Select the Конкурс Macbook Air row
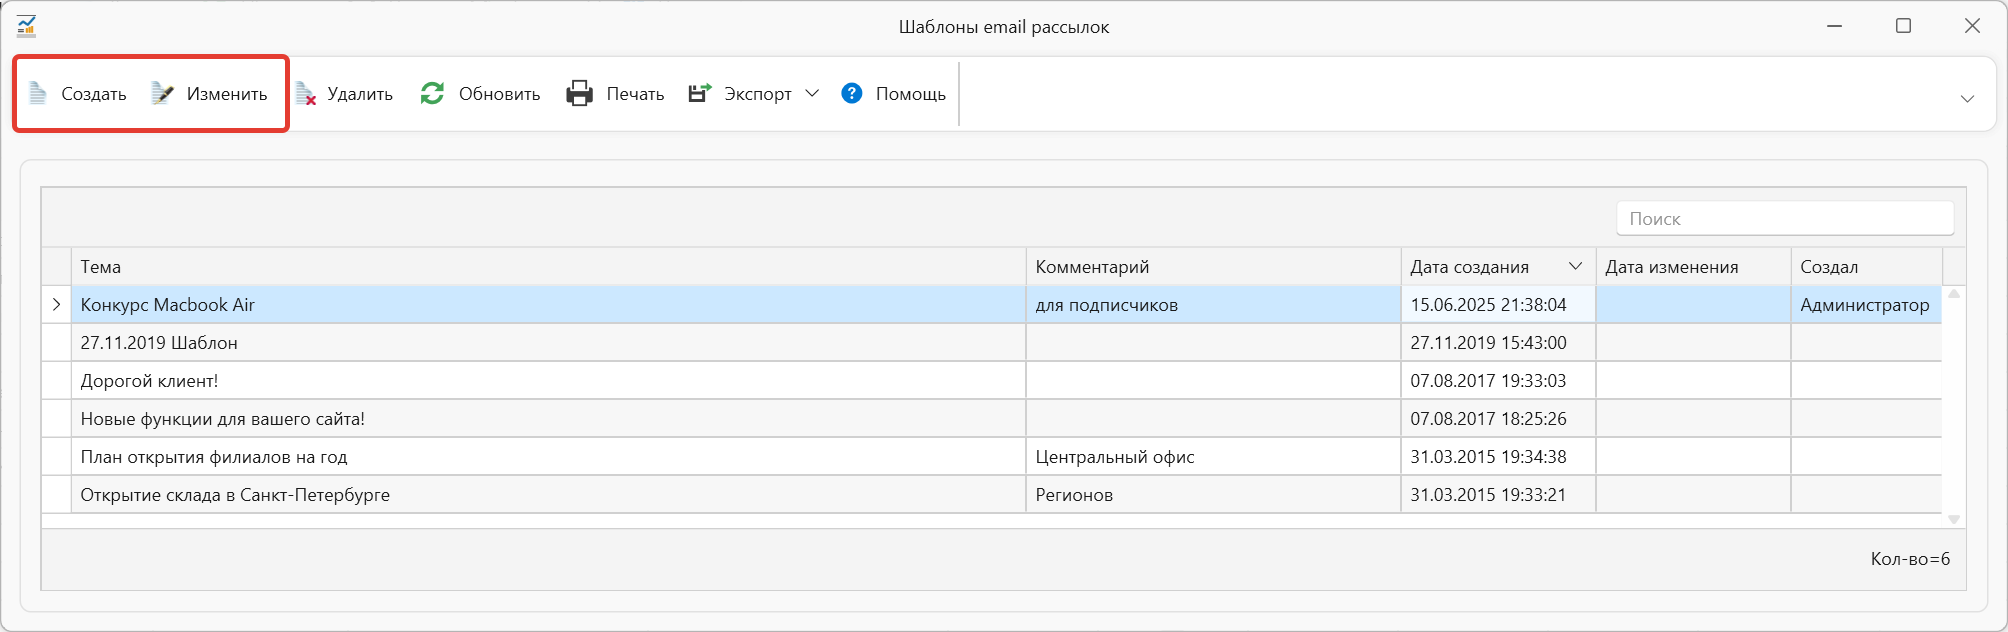The height and width of the screenshot is (632, 2008). (x=991, y=305)
